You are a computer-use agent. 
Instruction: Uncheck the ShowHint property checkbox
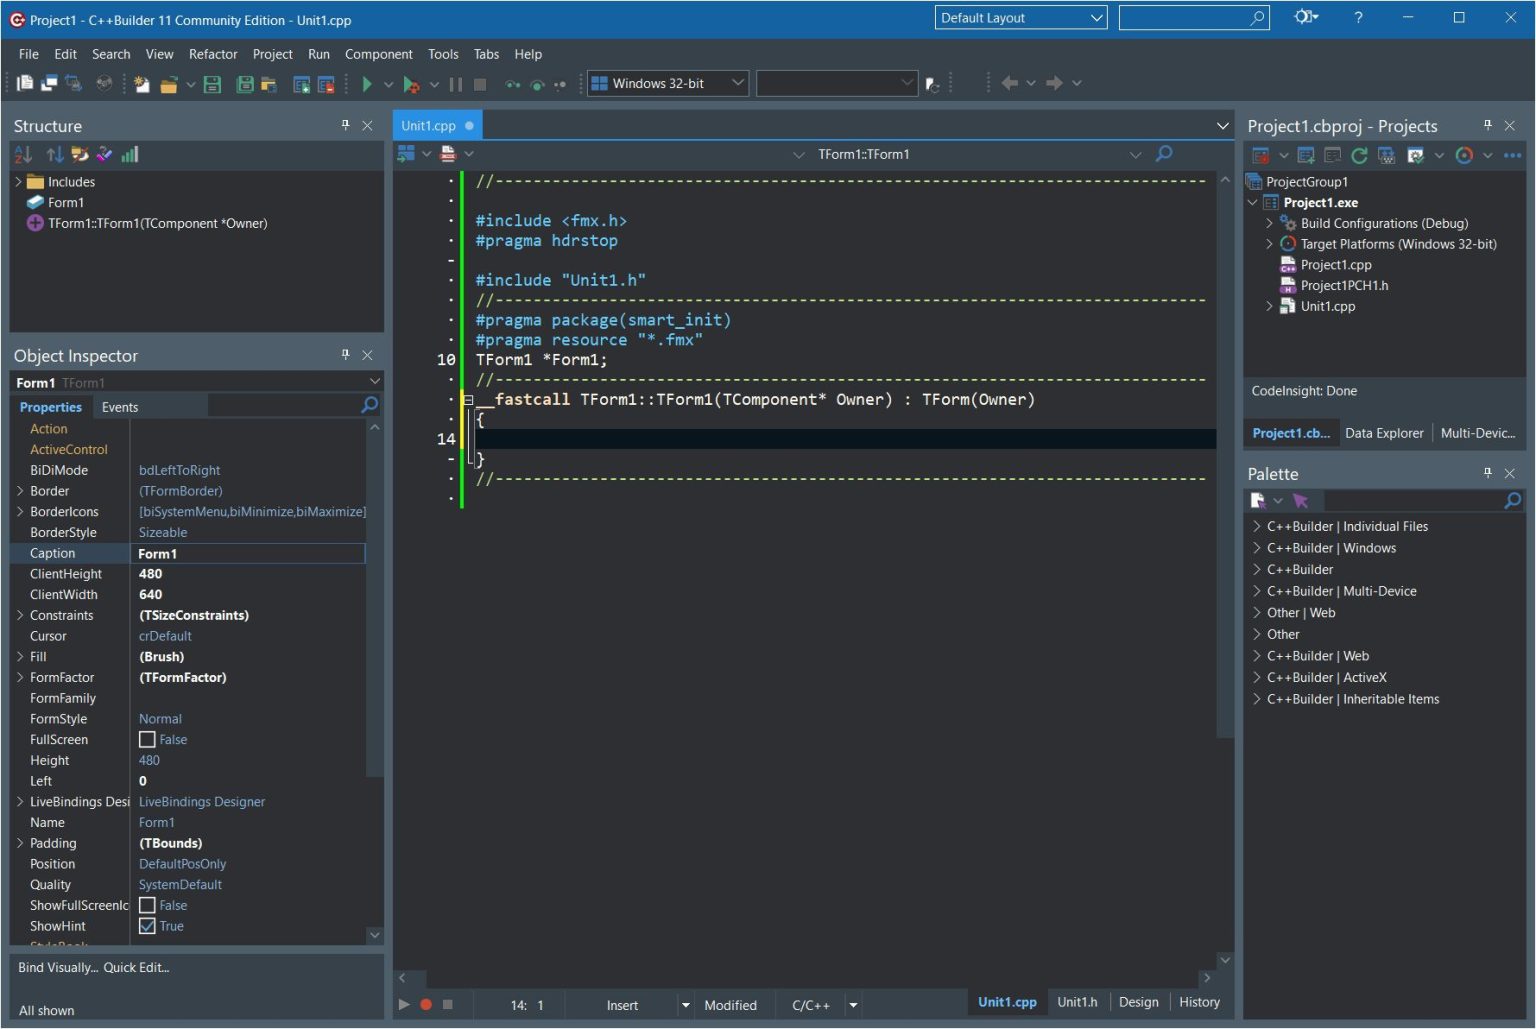click(147, 925)
